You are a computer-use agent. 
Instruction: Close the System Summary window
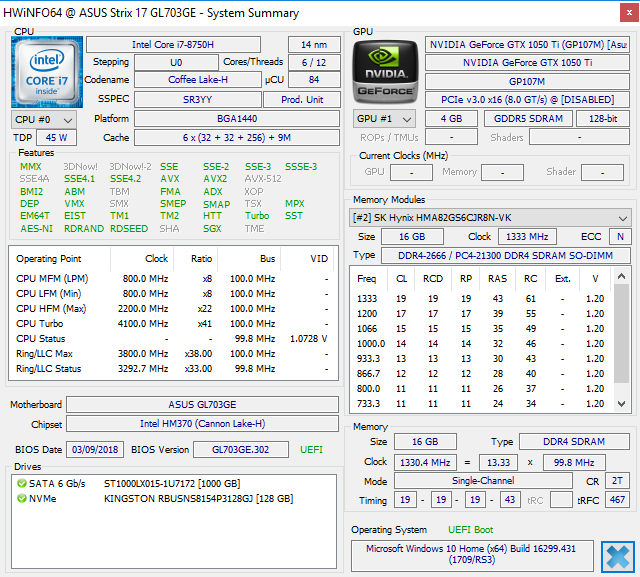pos(629,13)
